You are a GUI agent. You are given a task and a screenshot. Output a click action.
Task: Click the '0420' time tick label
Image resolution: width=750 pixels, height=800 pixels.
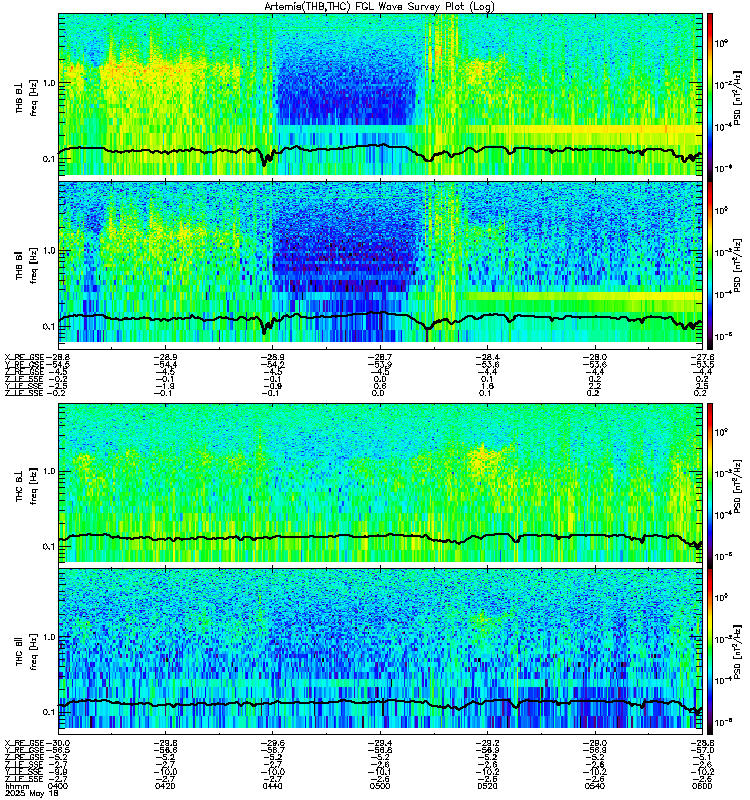pos(165,786)
